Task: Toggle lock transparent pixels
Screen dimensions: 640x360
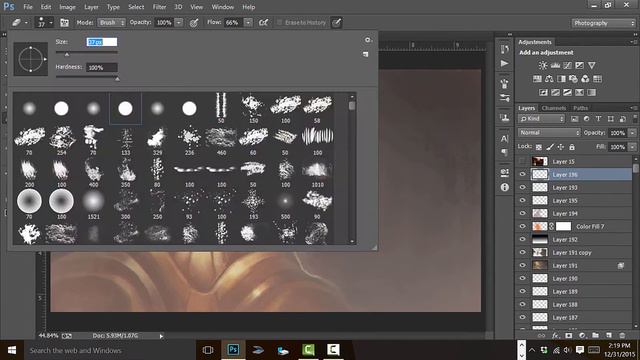Action: 539,147
